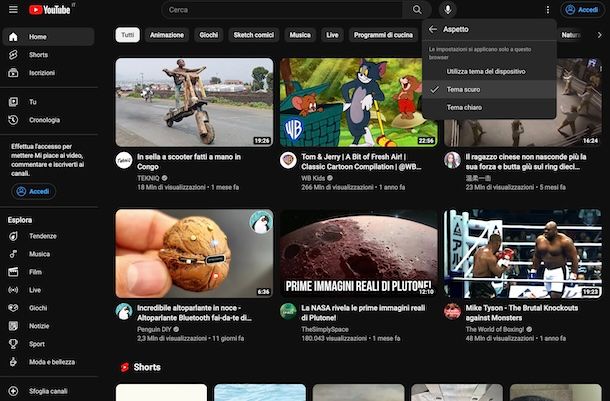Open Mike Tyson Brutal Knockouts title
Image resolution: width=610 pixels, height=401 pixels.
[522, 313]
